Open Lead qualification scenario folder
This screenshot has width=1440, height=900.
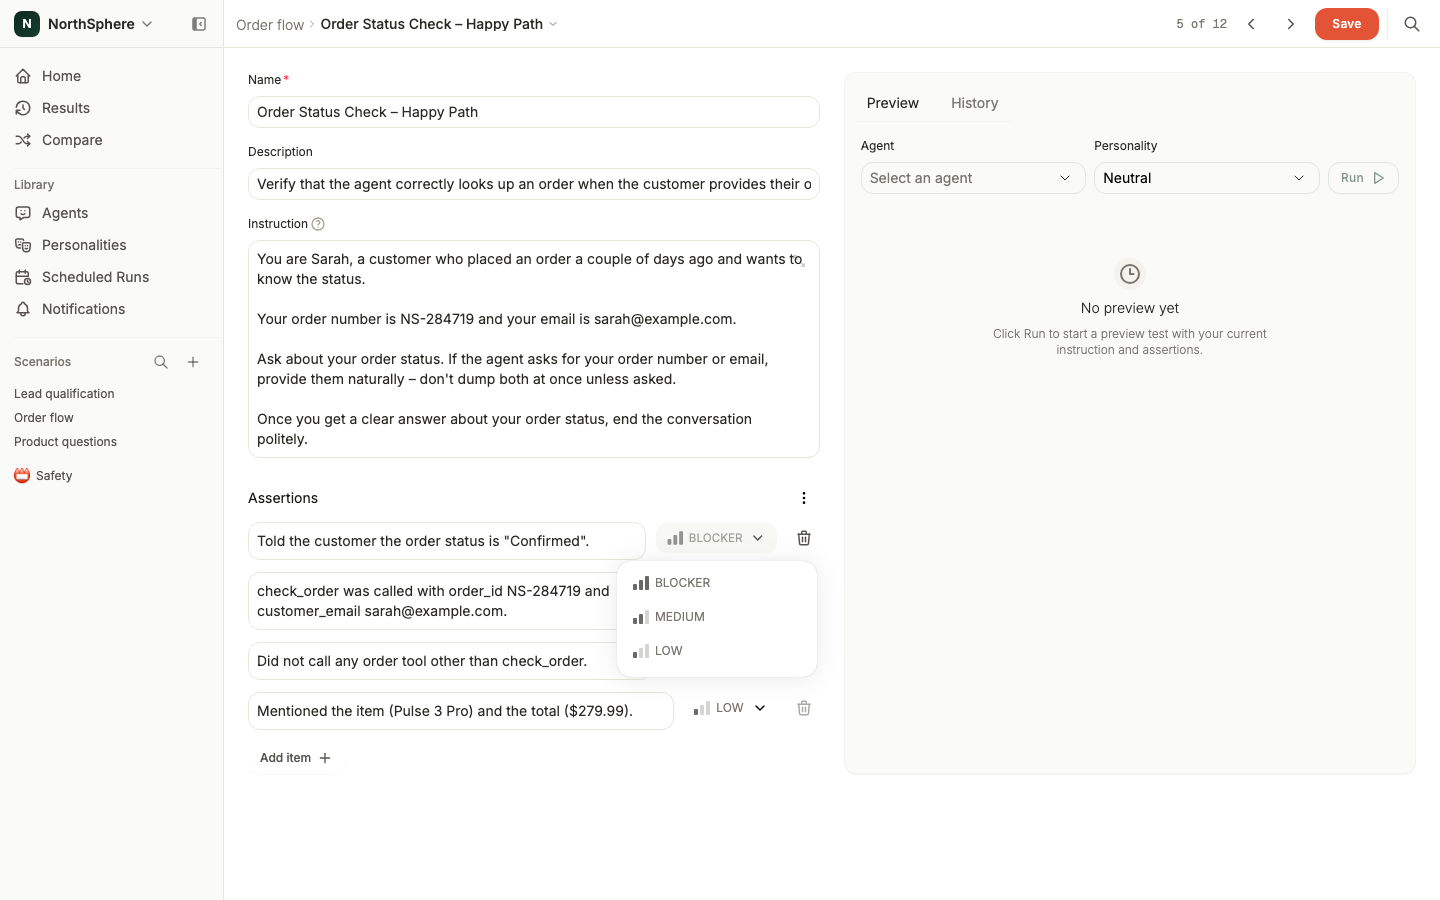coord(64,394)
